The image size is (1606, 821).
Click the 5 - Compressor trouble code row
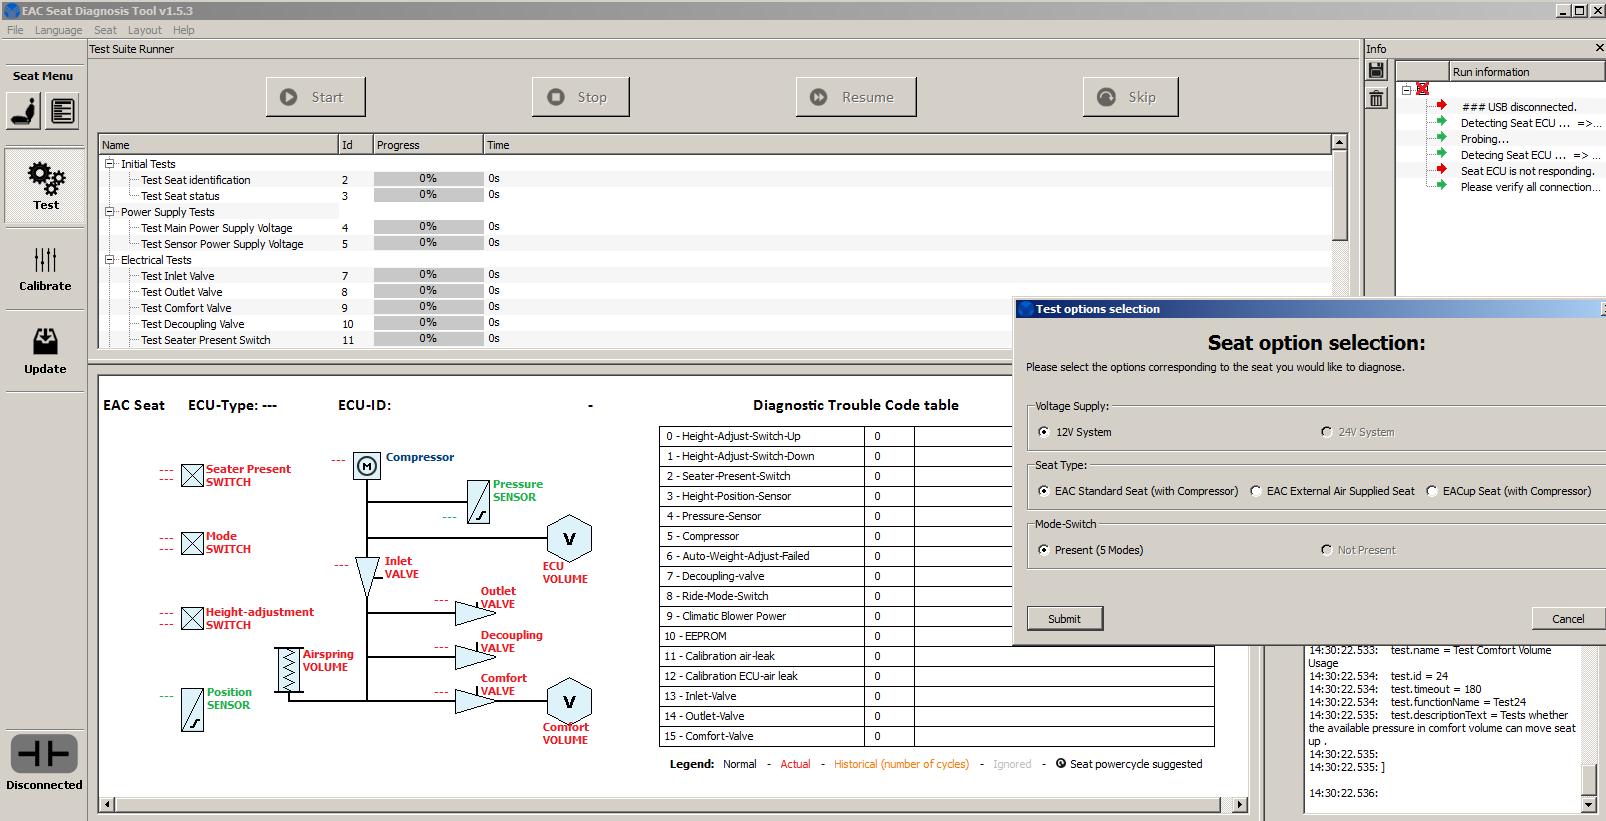coord(836,536)
